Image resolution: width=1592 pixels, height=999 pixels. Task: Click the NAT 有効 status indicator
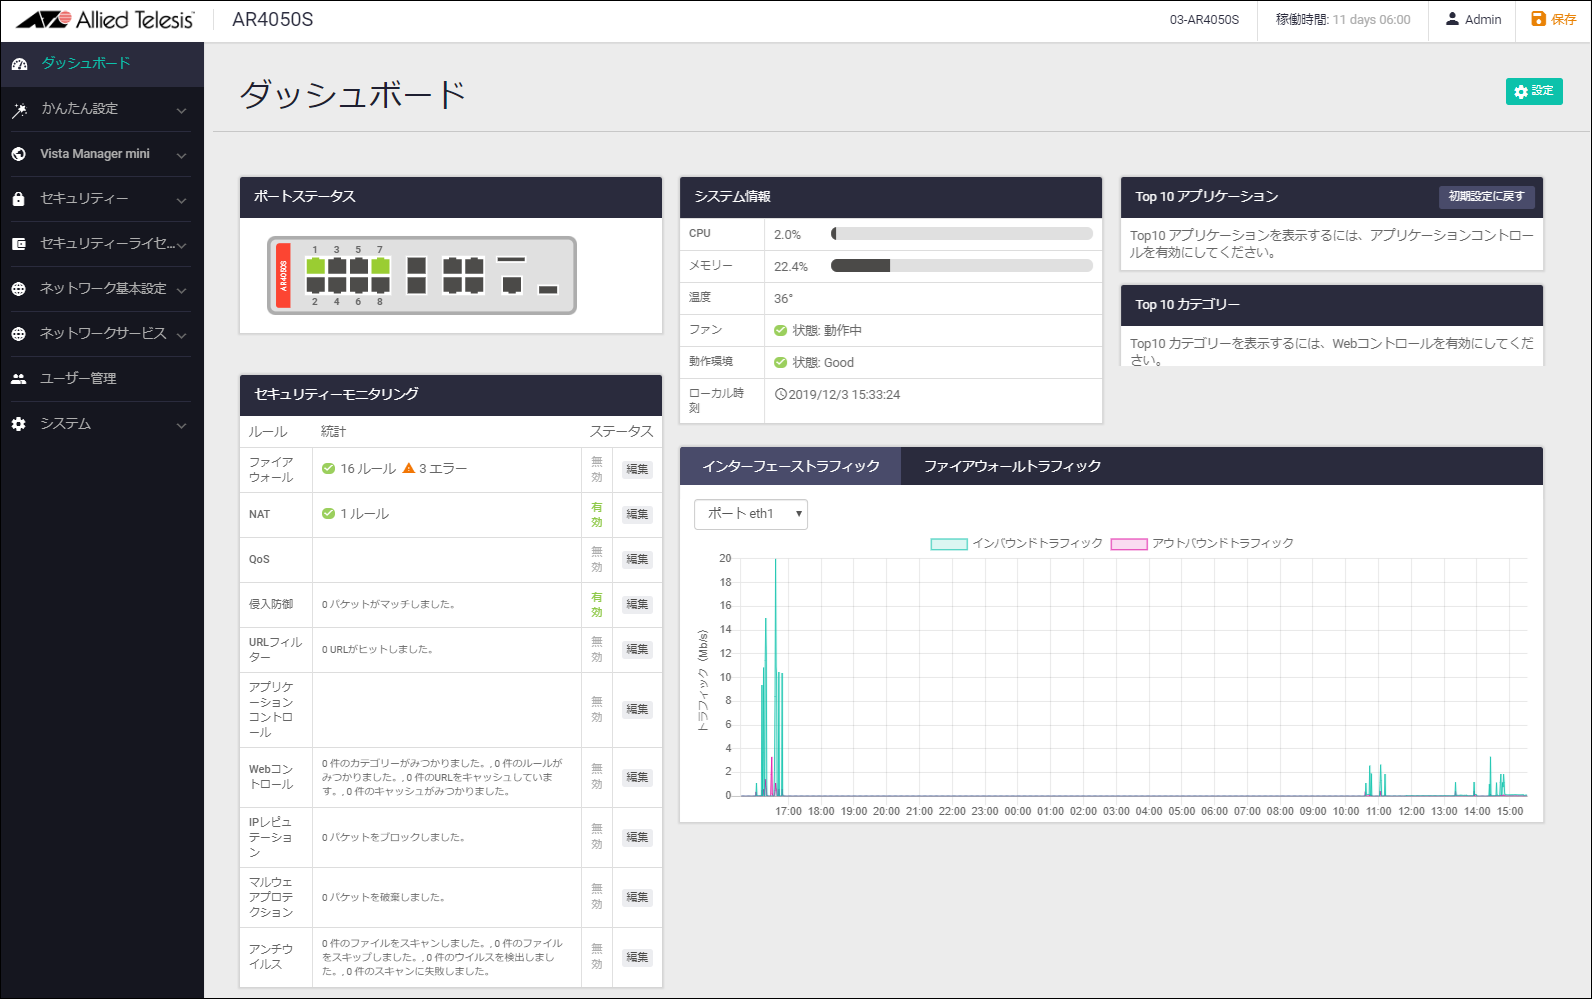click(x=597, y=514)
